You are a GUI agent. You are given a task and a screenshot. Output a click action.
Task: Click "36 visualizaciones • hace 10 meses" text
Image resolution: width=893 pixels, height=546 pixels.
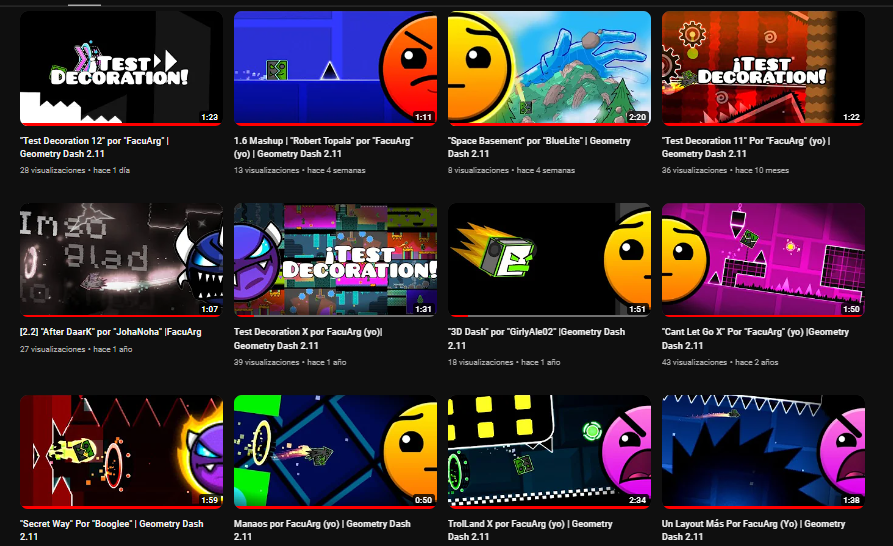tap(725, 170)
